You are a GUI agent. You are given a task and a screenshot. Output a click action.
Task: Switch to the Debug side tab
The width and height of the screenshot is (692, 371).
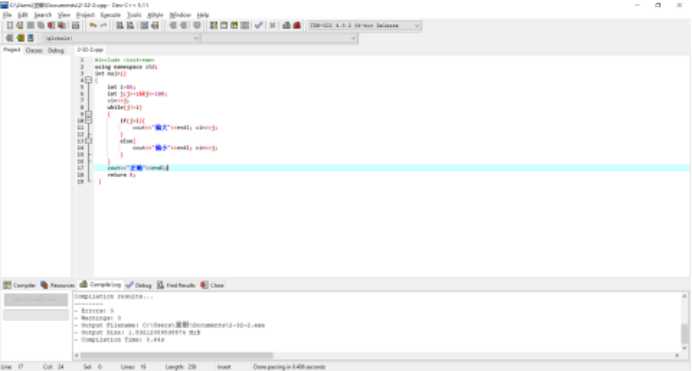click(56, 51)
